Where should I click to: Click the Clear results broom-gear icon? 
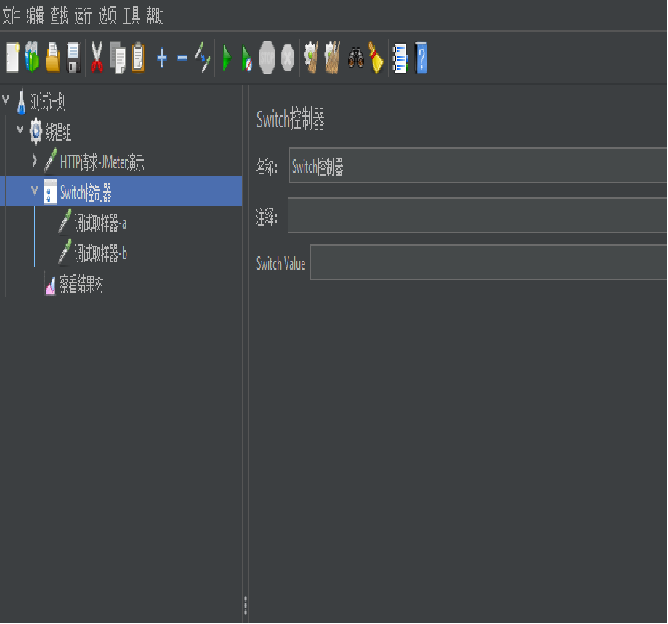311,58
